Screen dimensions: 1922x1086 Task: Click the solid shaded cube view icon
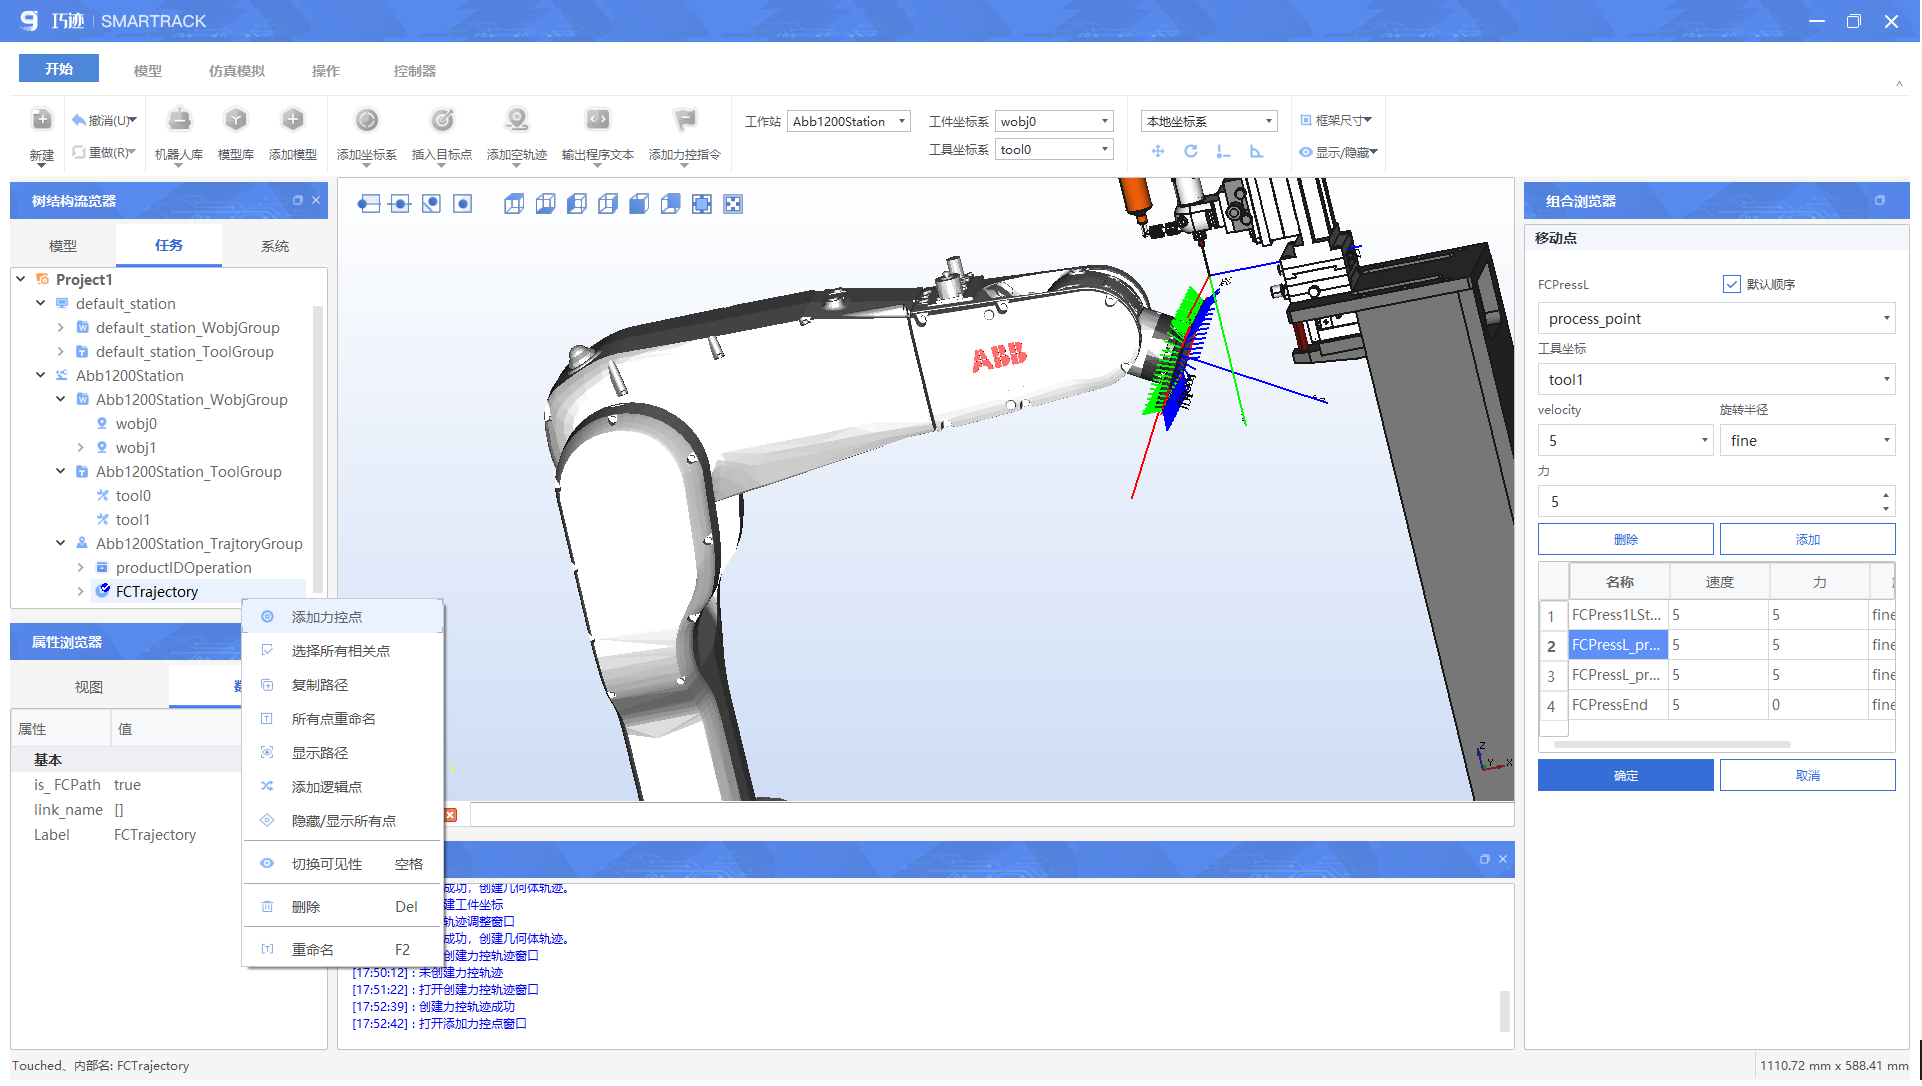point(639,204)
